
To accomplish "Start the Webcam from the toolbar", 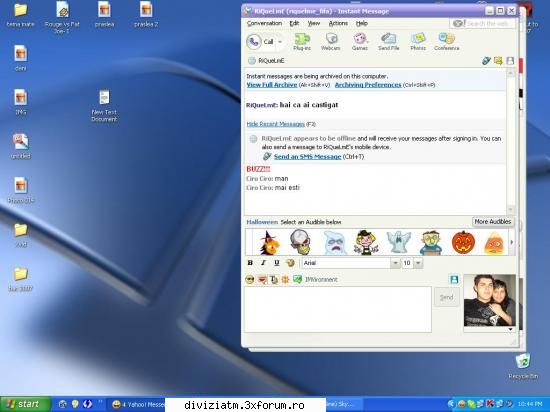I will pos(331,42).
